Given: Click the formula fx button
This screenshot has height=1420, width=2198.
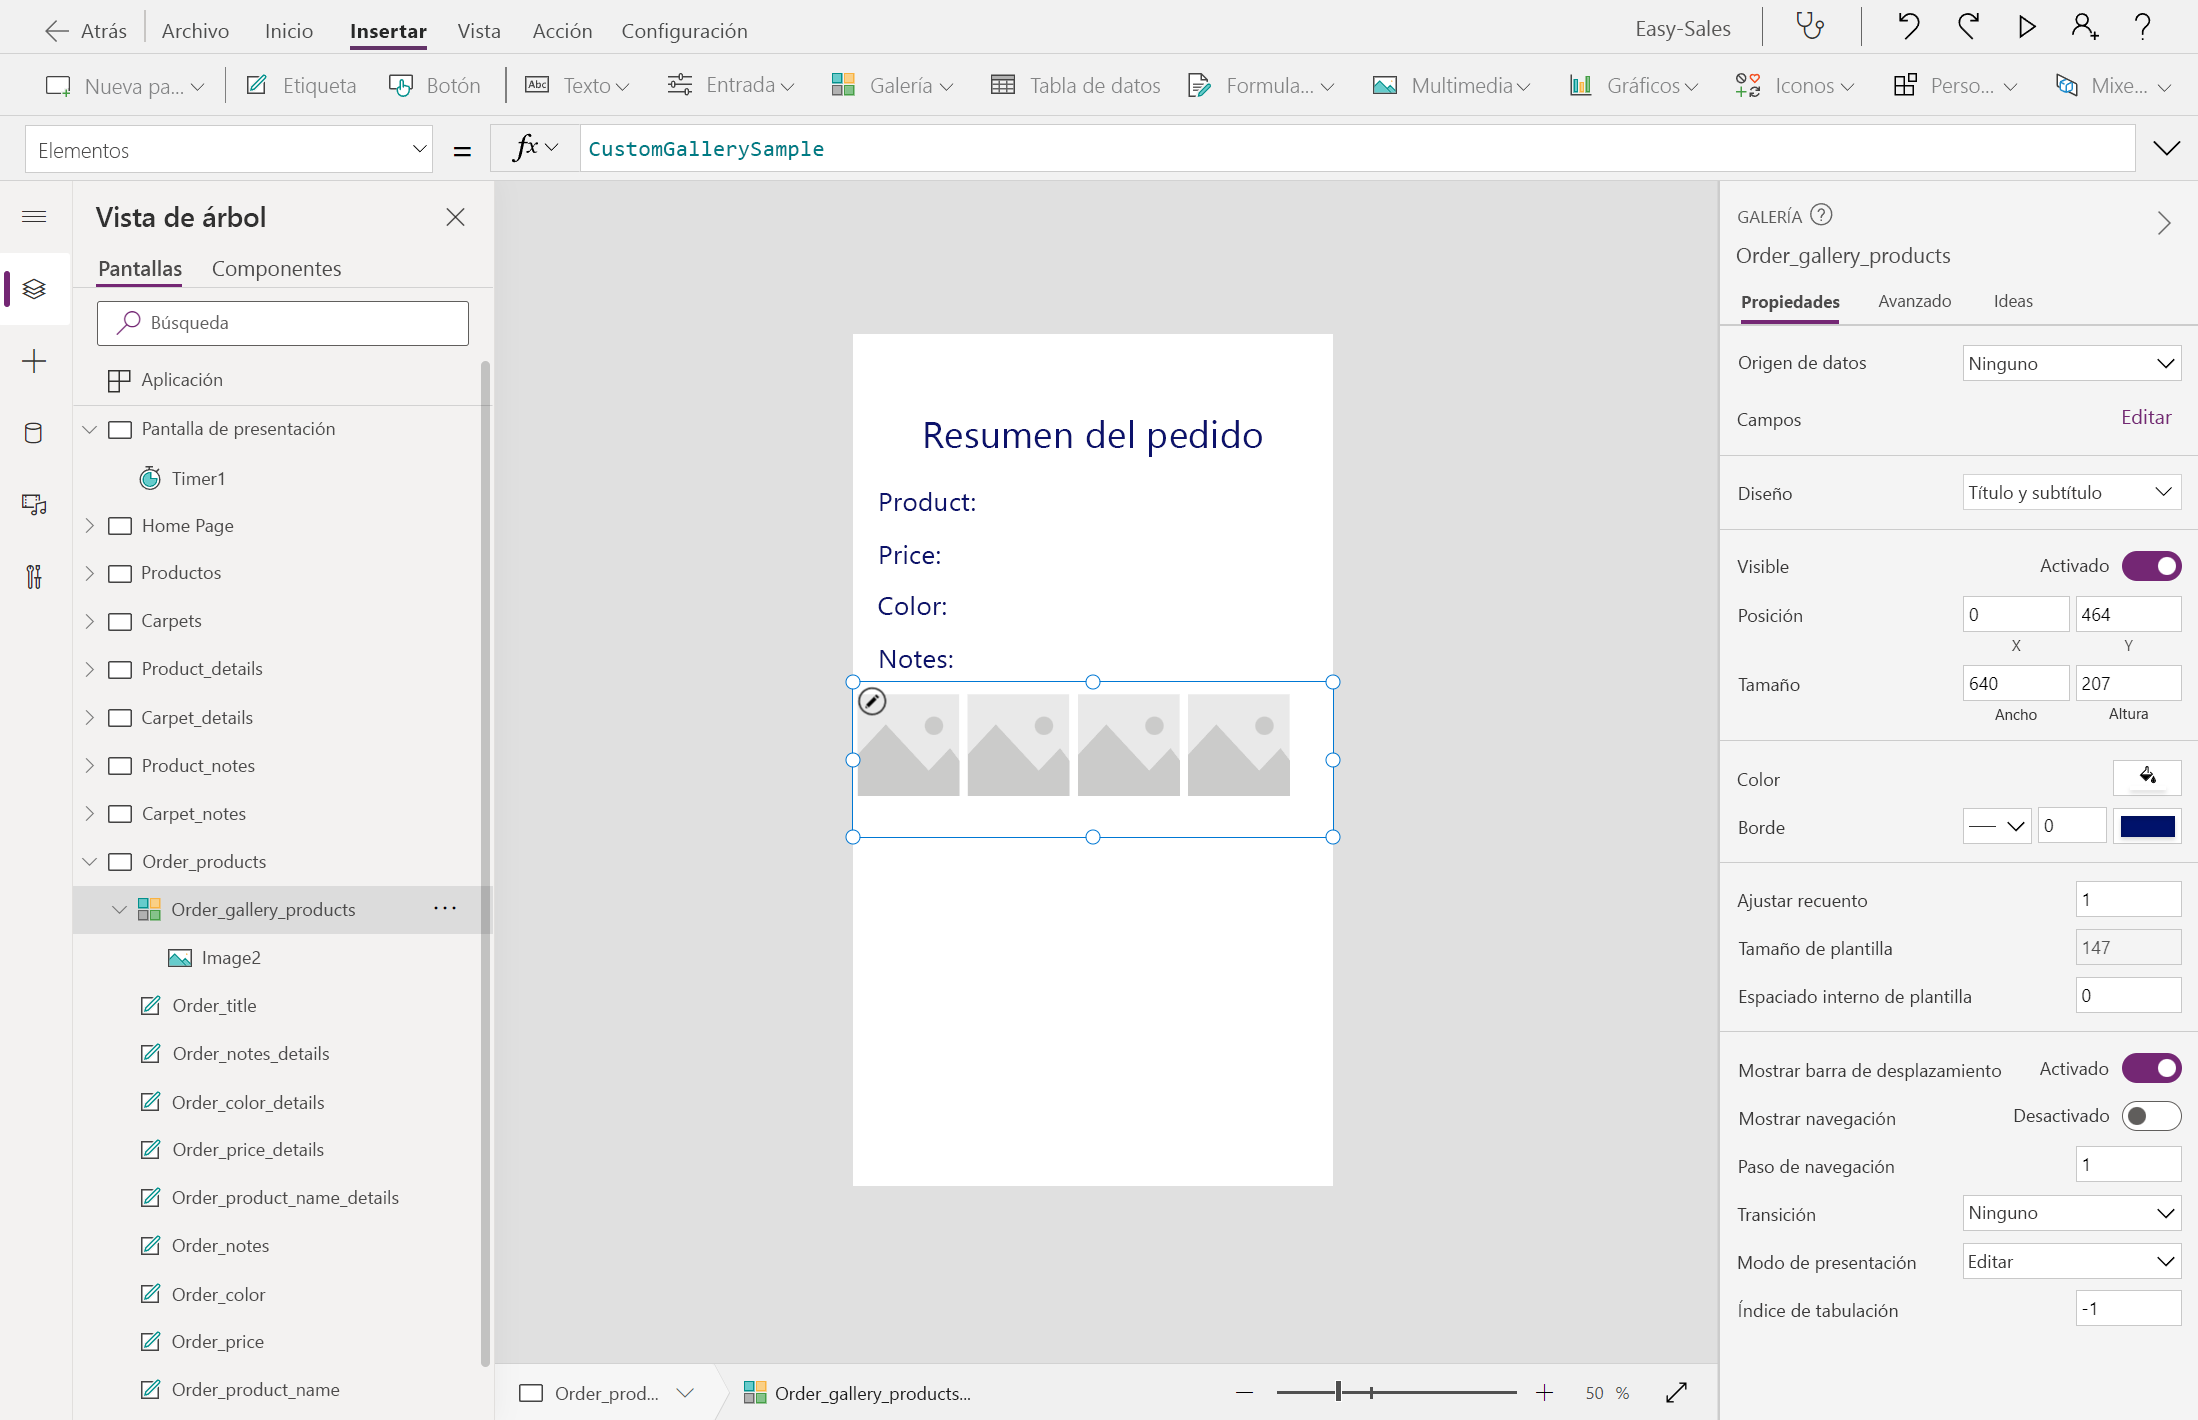Looking at the screenshot, I should click(x=535, y=148).
